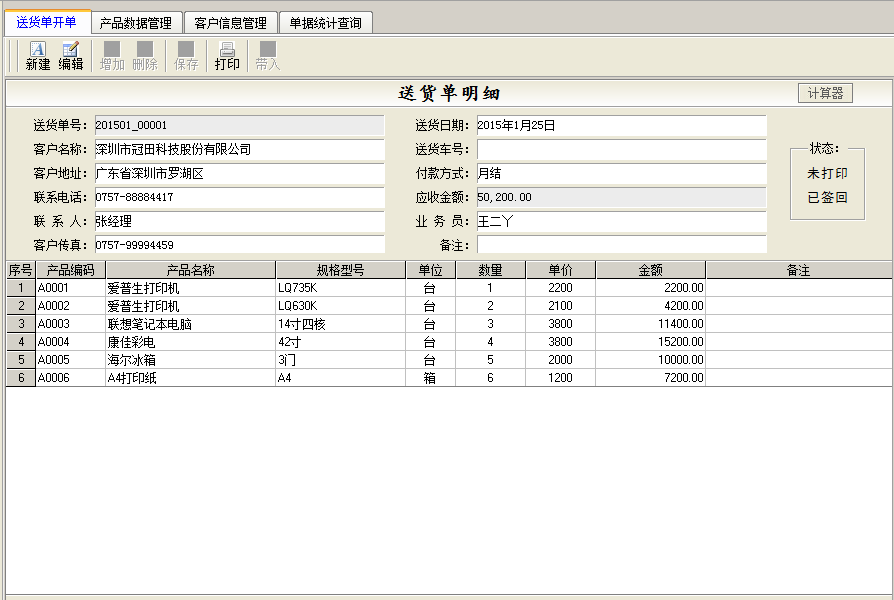Click the greyed 带入 (Import) toolbar icon
The image size is (894, 600).
point(267,56)
